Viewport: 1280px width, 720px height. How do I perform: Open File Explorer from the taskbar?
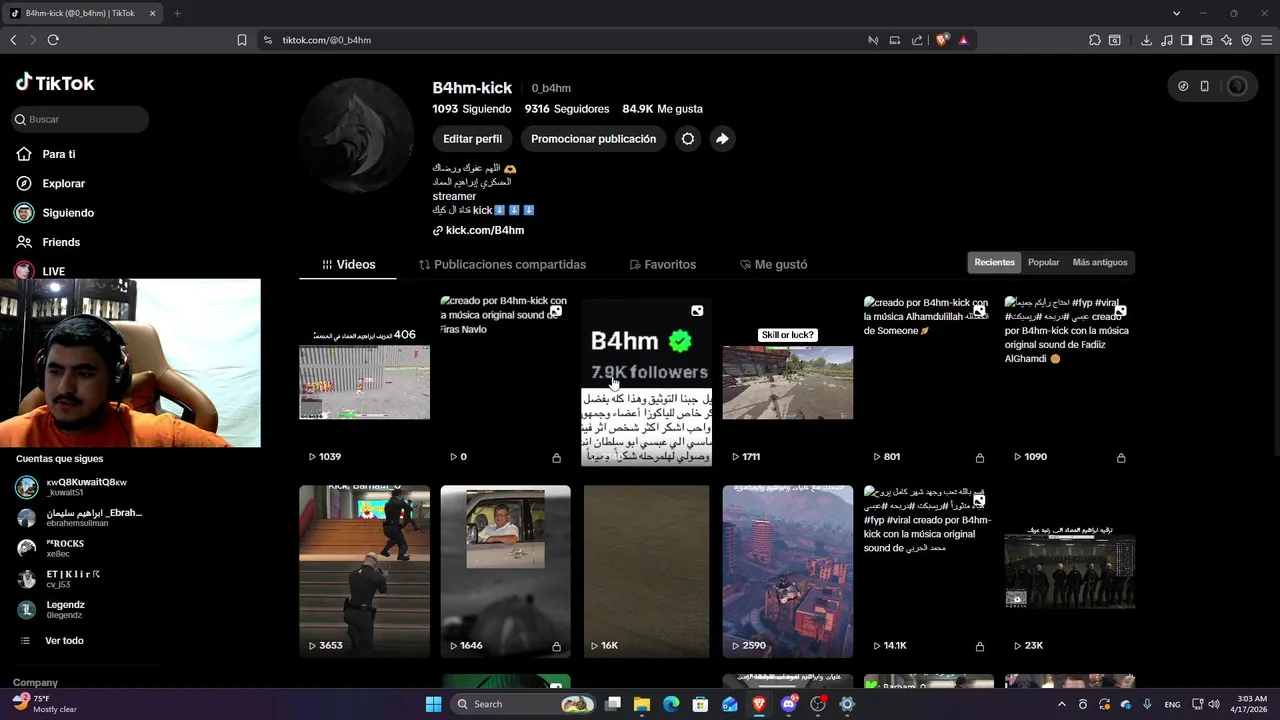tap(642, 704)
